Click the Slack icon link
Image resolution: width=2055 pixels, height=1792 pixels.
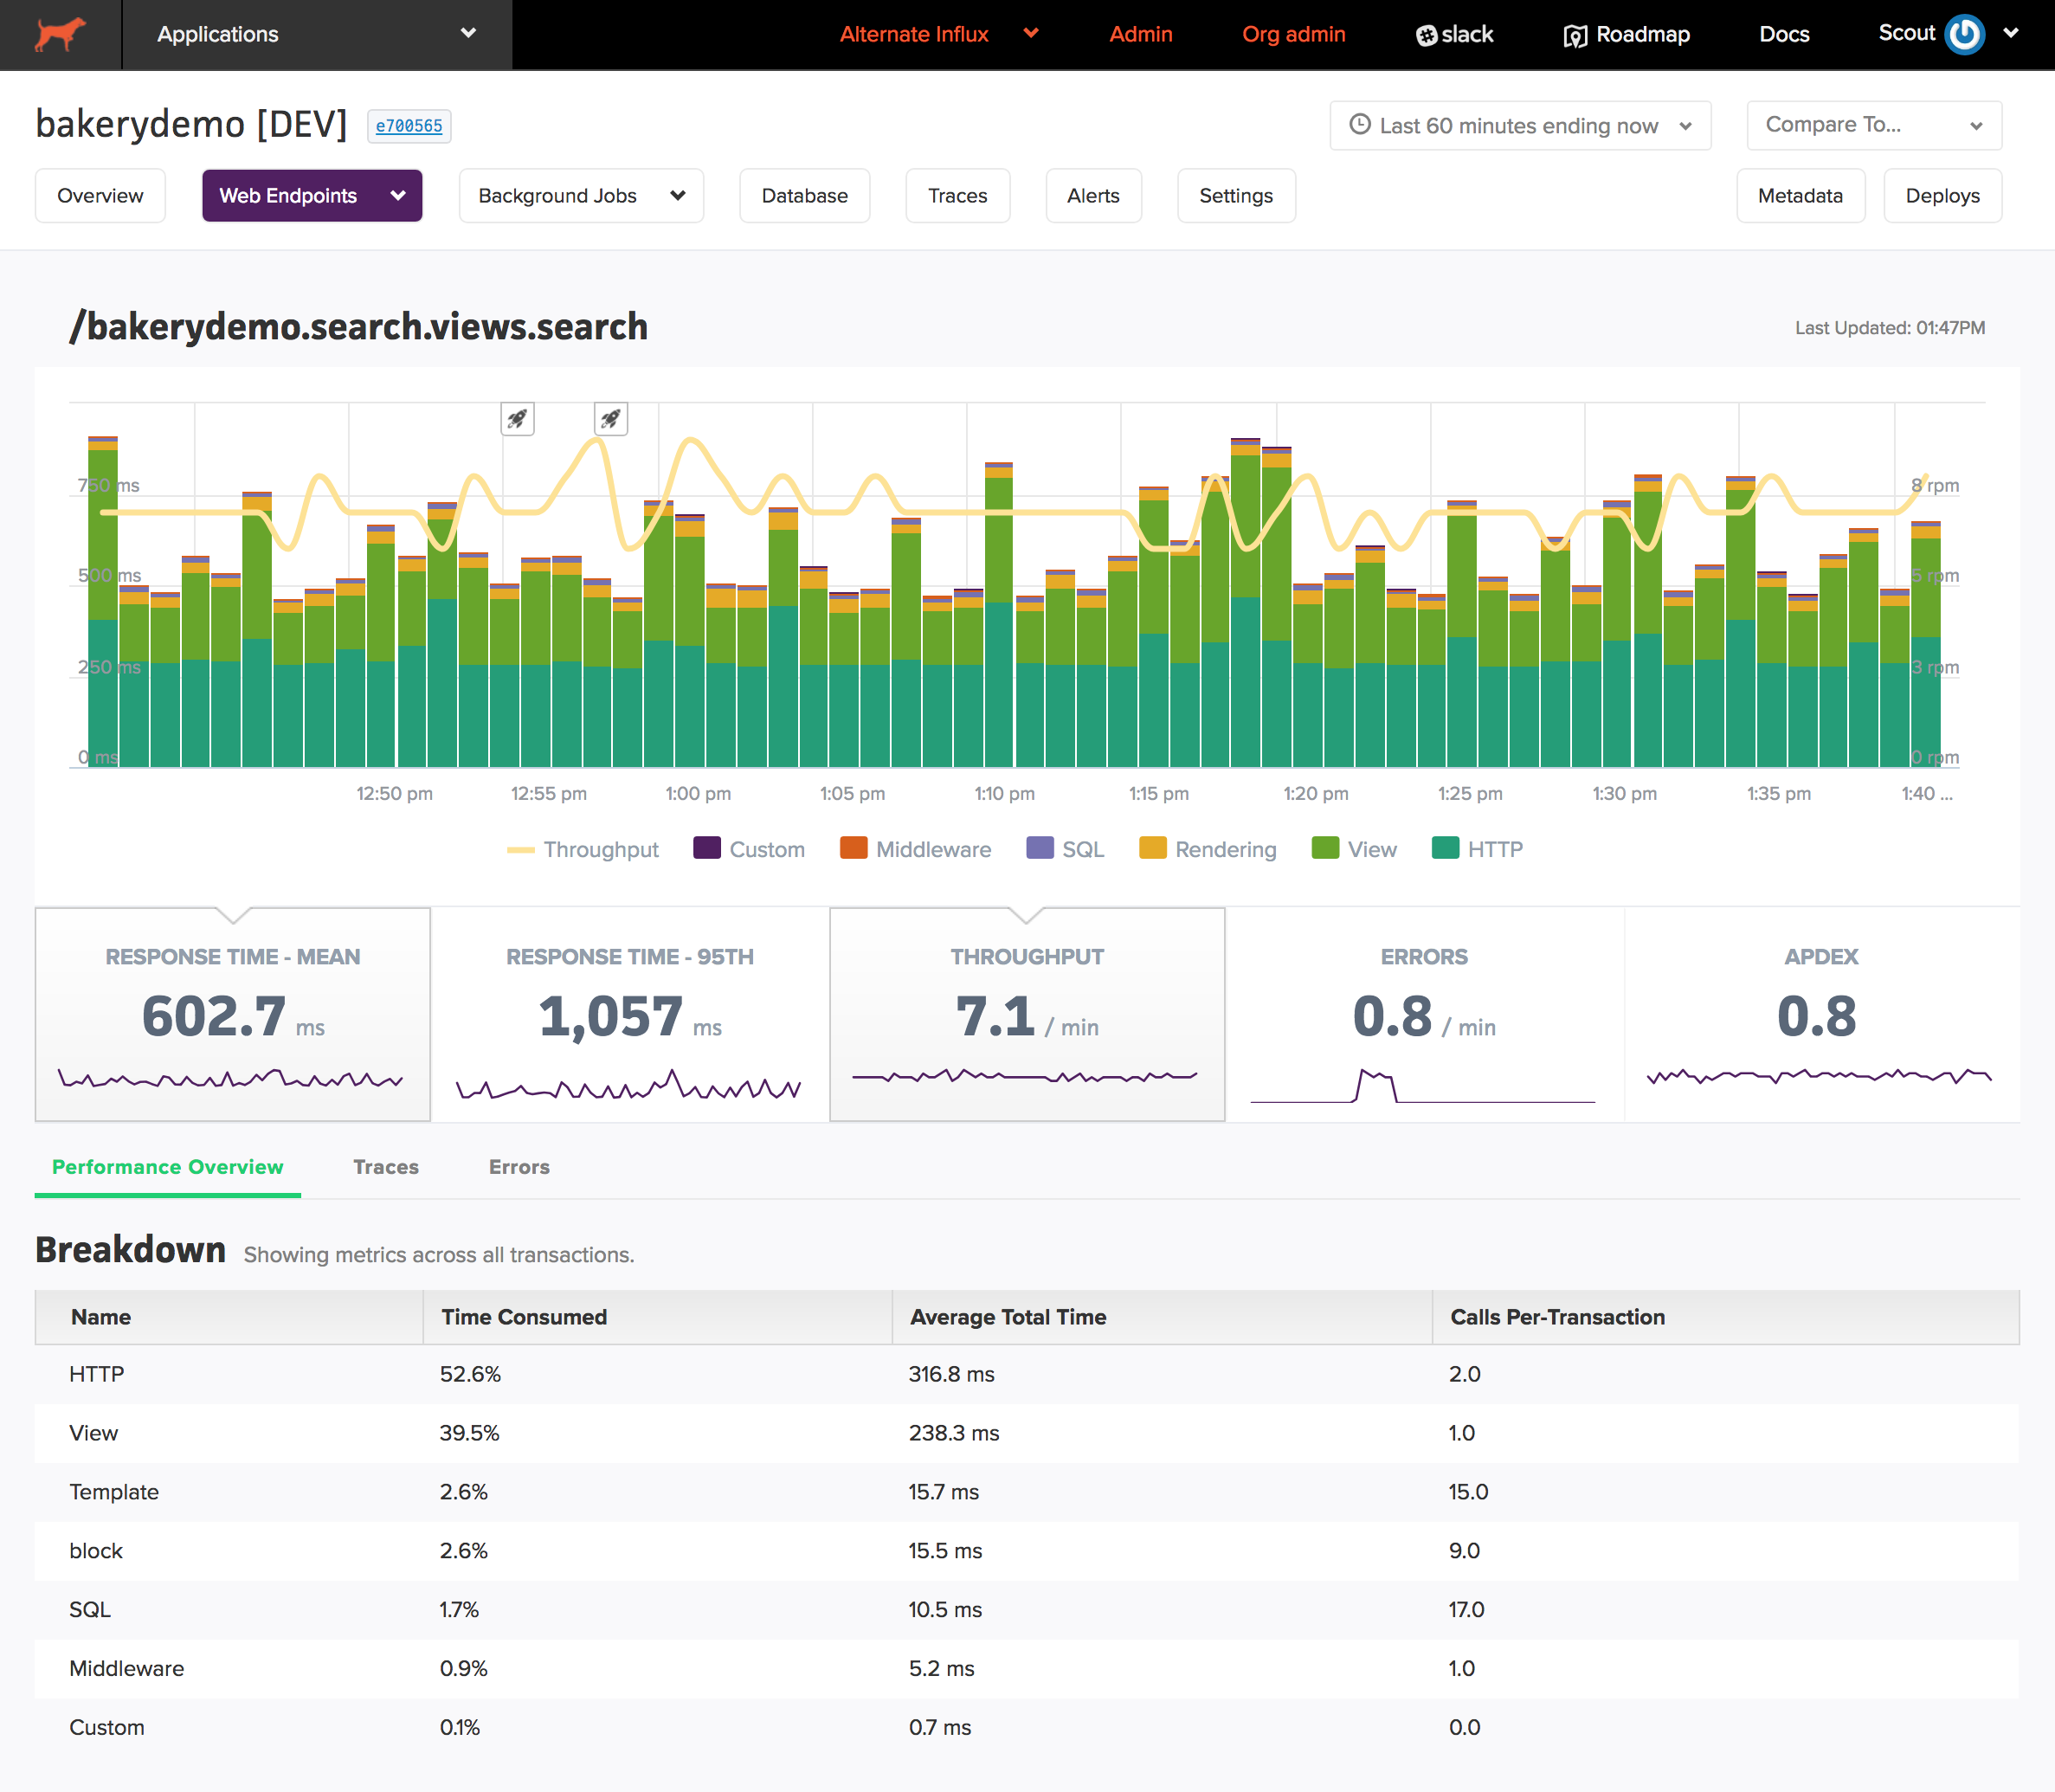click(x=1454, y=34)
